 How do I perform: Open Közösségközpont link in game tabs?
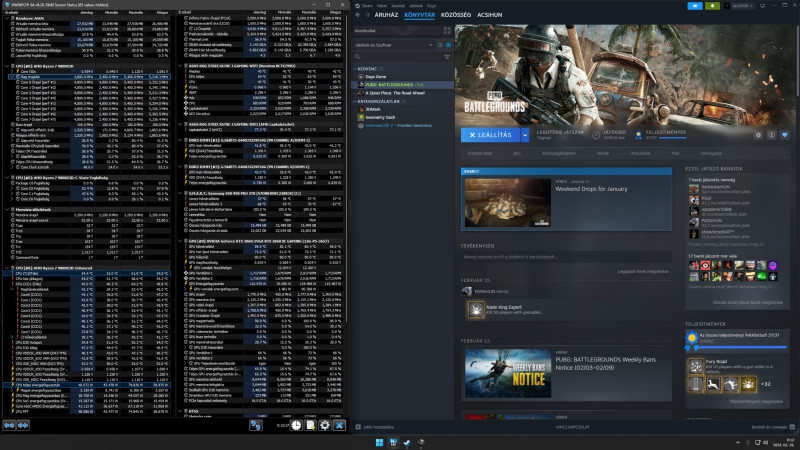[x=558, y=153]
